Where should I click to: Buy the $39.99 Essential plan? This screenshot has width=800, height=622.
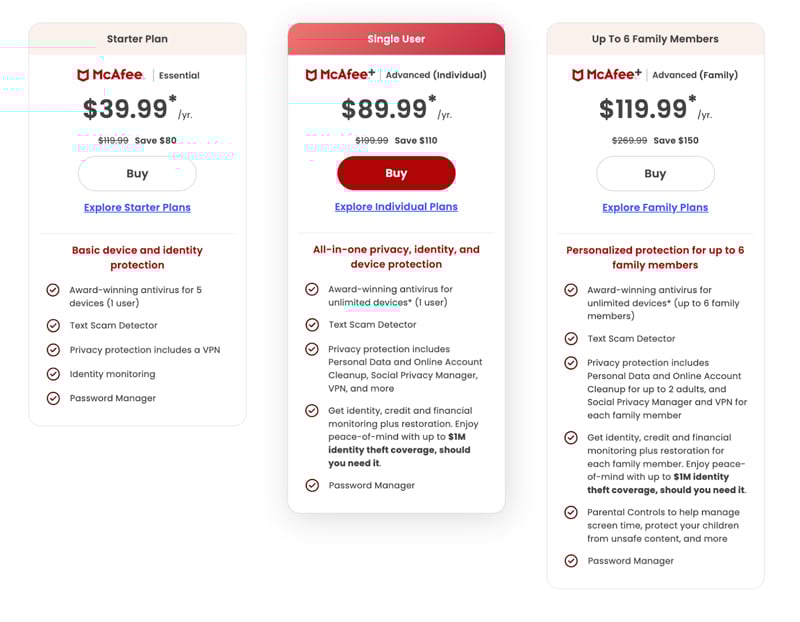(137, 173)
